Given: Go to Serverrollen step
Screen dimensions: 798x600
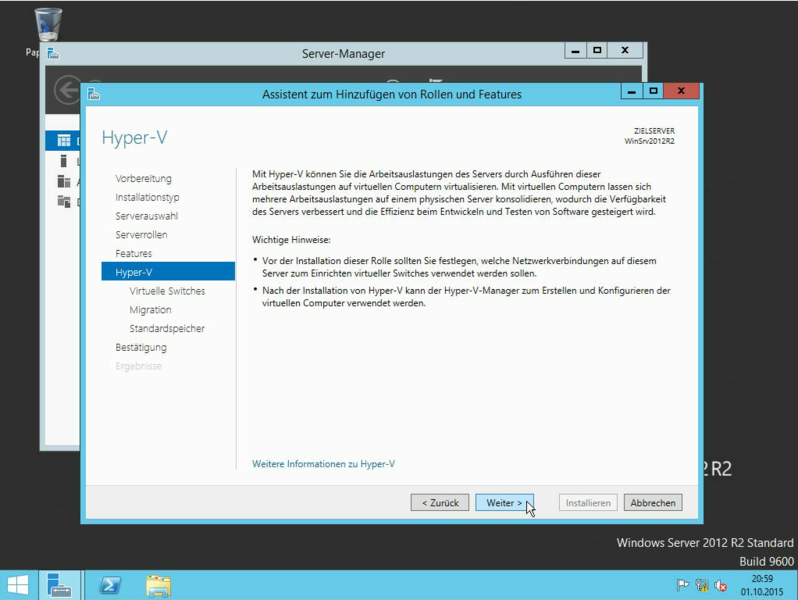Looking at the screenshot, I should [141, 235].
